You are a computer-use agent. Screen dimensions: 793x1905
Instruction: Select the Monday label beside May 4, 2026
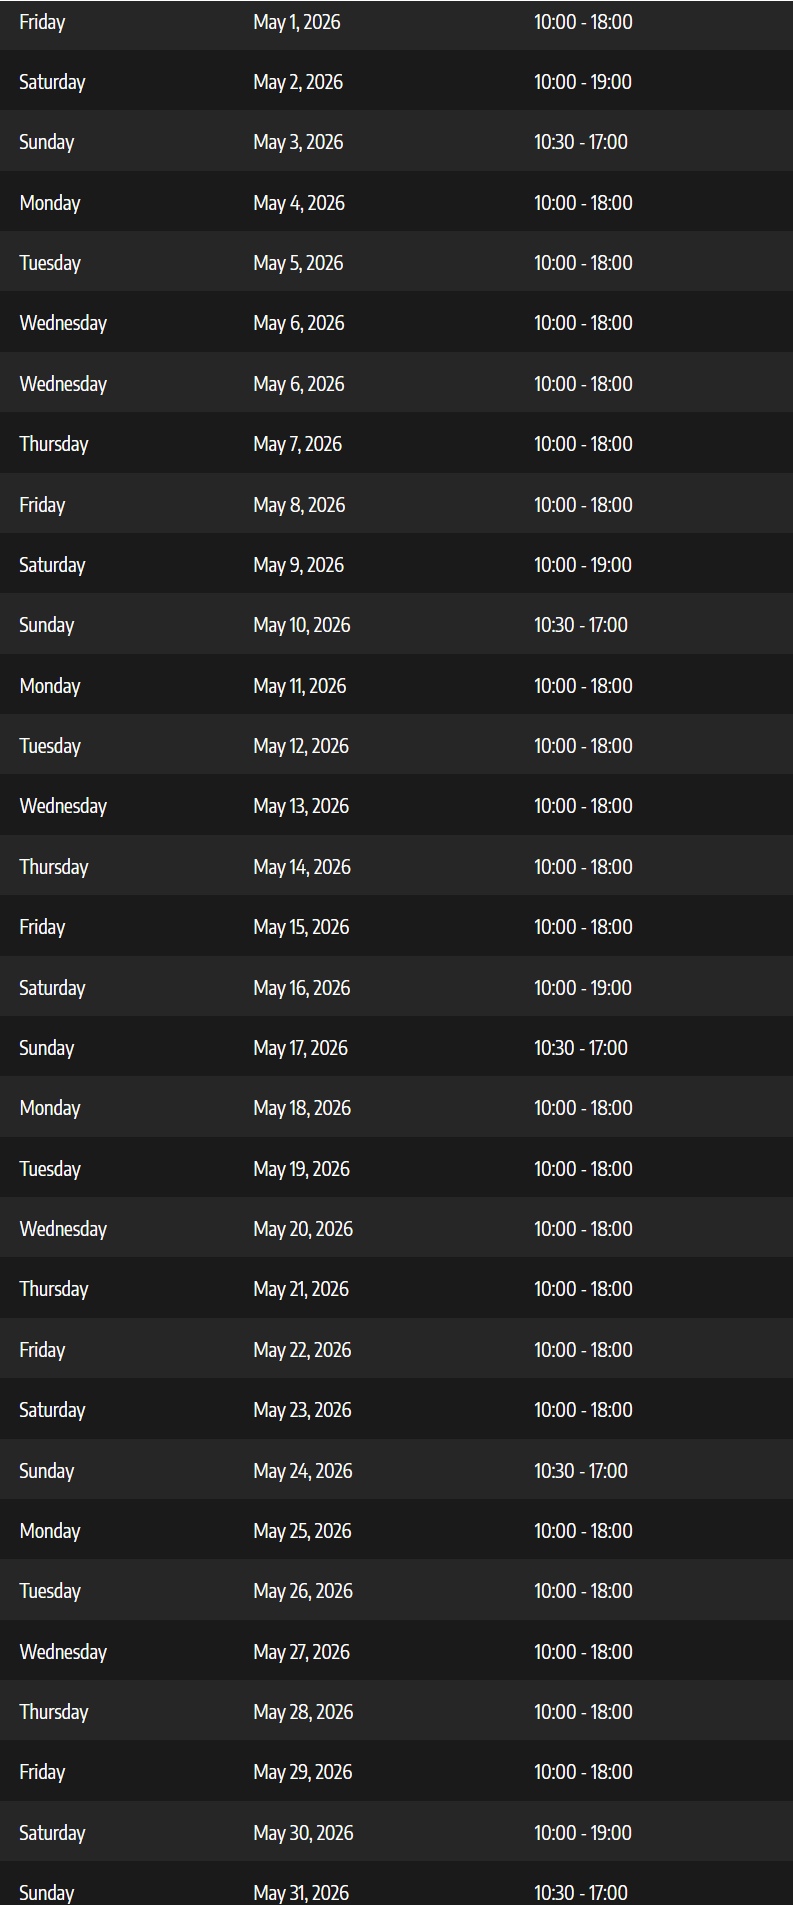pyautogui.click(x=50, y=203)
